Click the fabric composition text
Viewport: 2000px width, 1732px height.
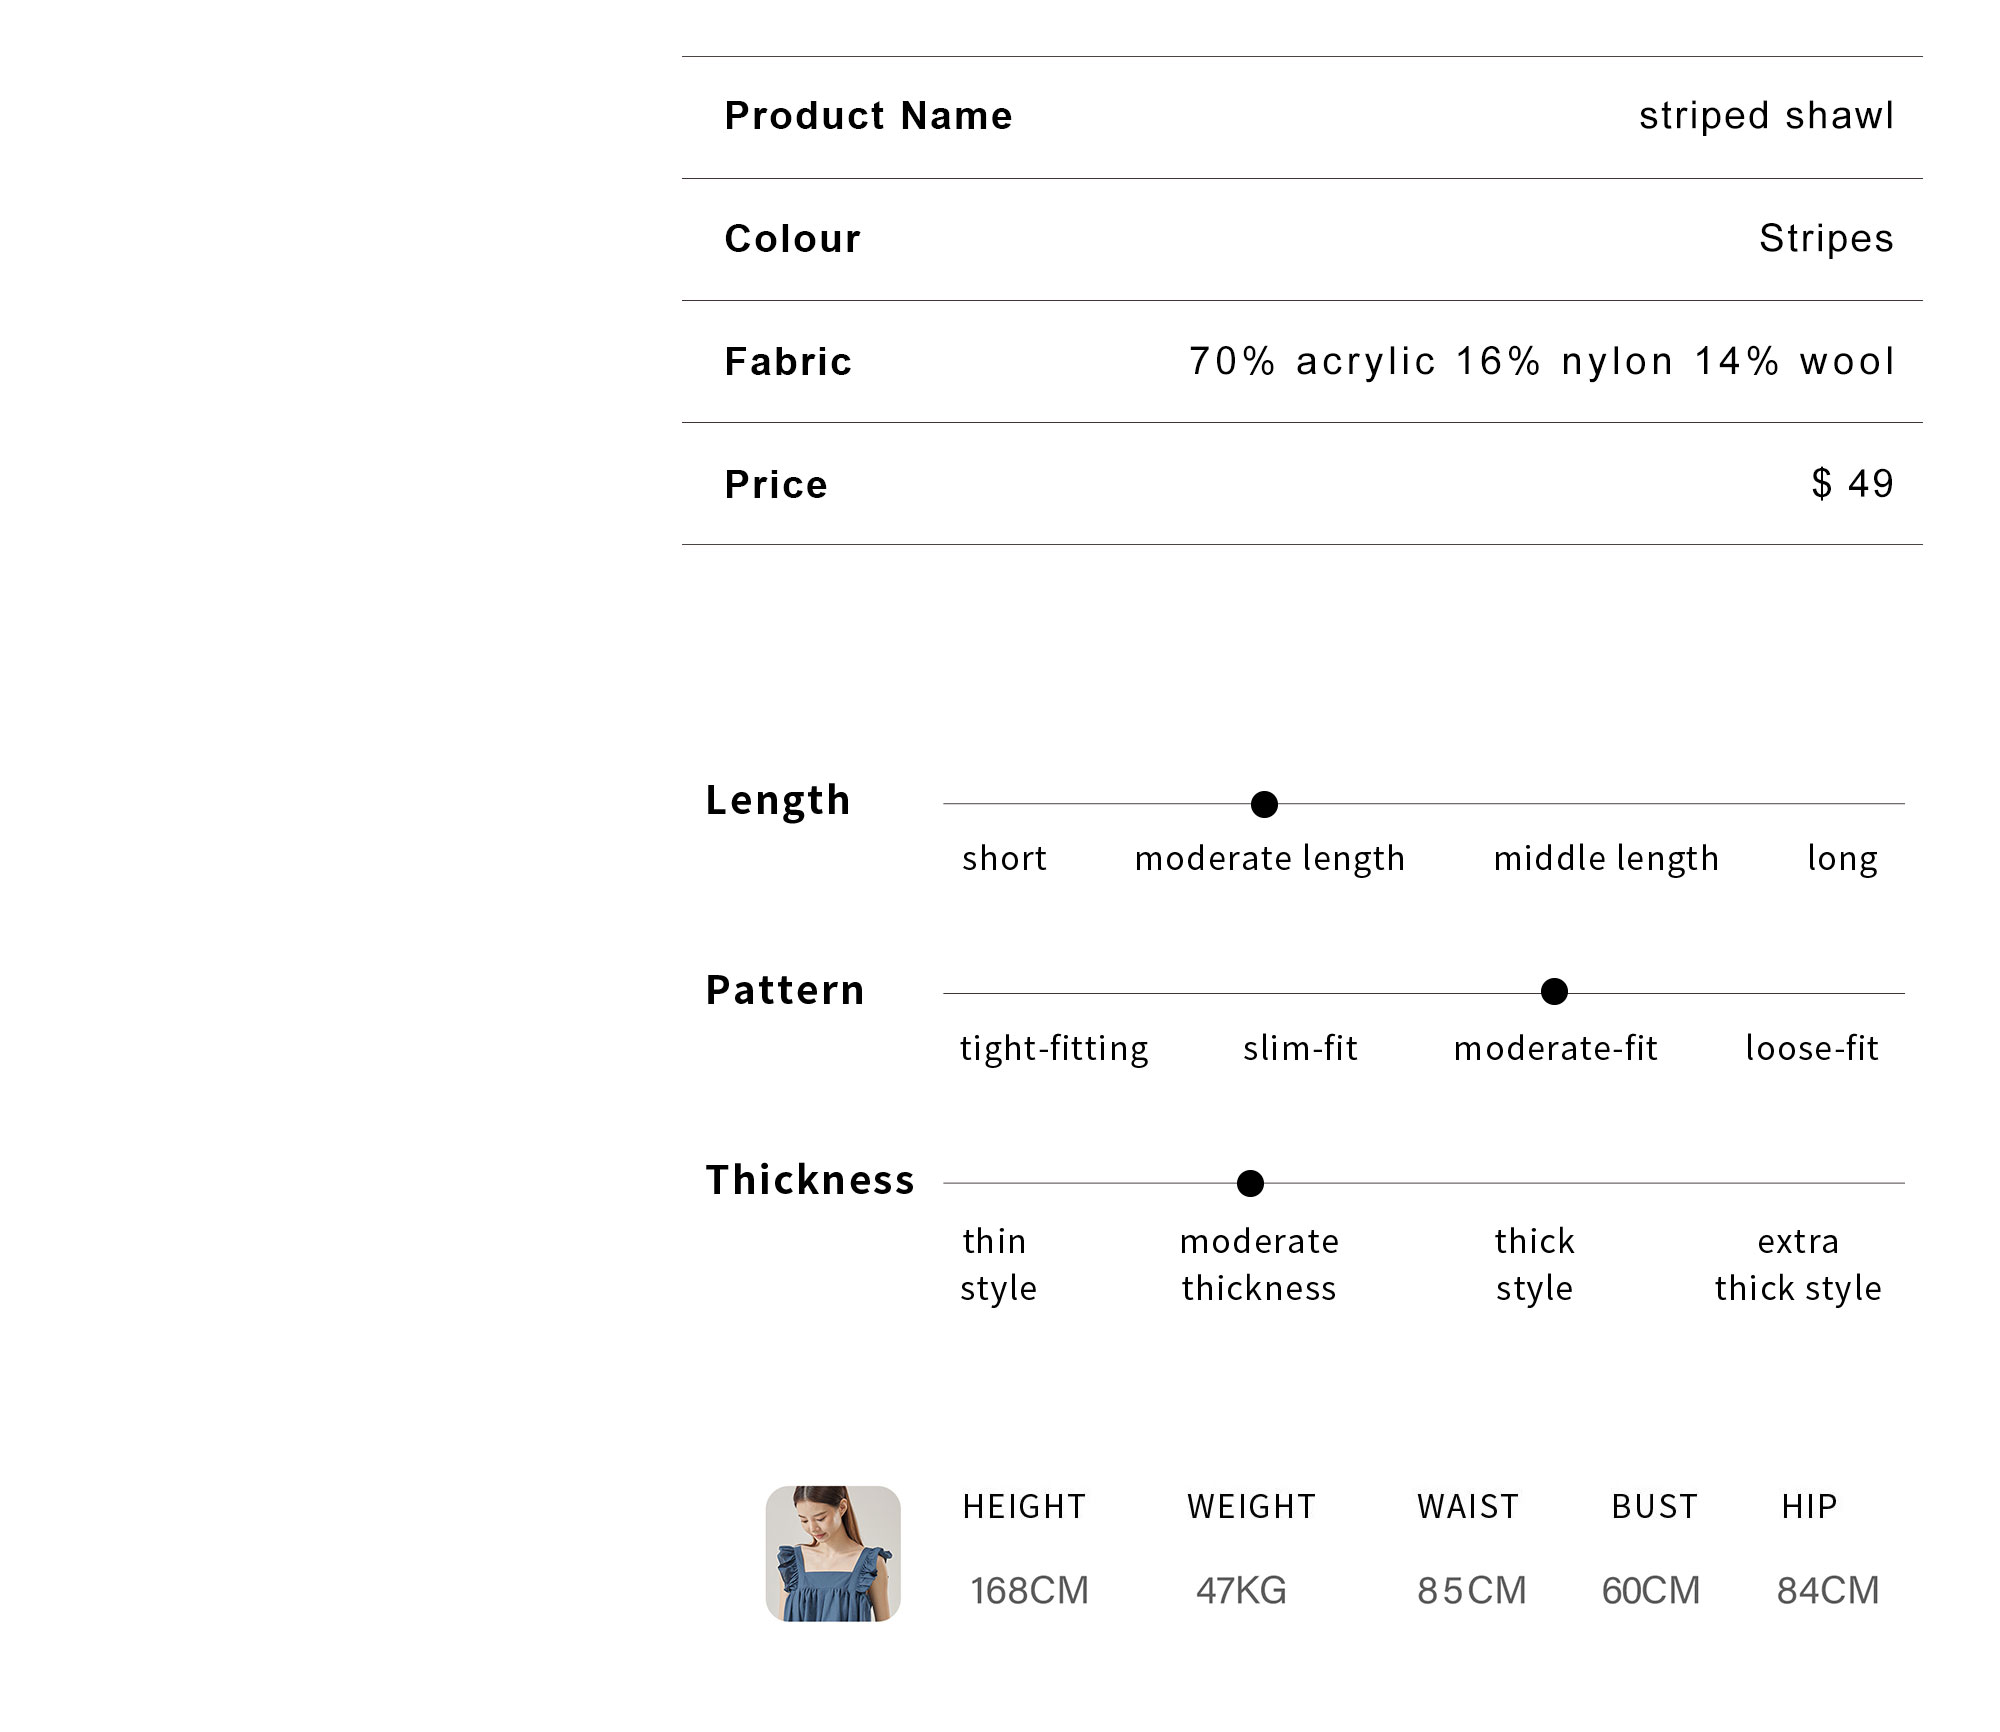[x=1541, y=361]
